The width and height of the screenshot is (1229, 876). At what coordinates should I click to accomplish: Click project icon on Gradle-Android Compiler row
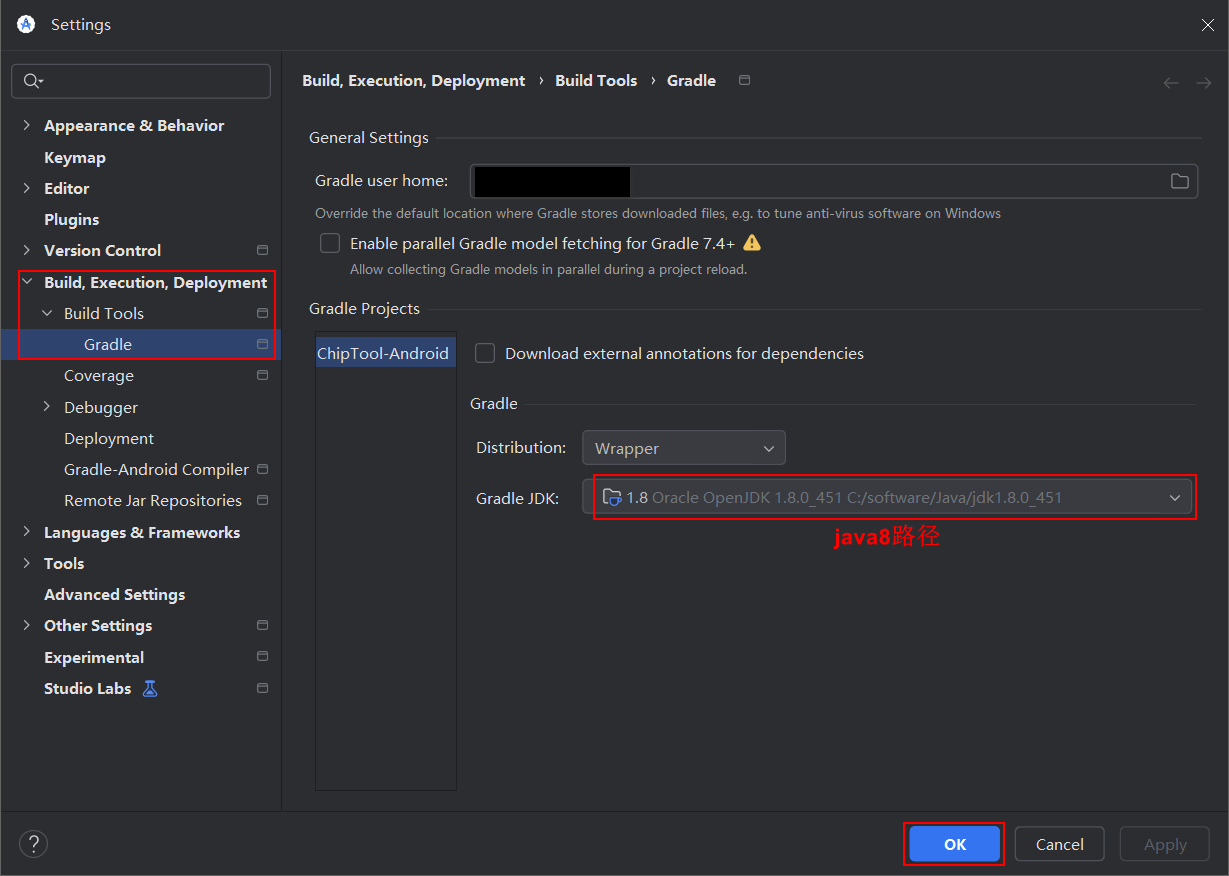click(x=262, y=469)
